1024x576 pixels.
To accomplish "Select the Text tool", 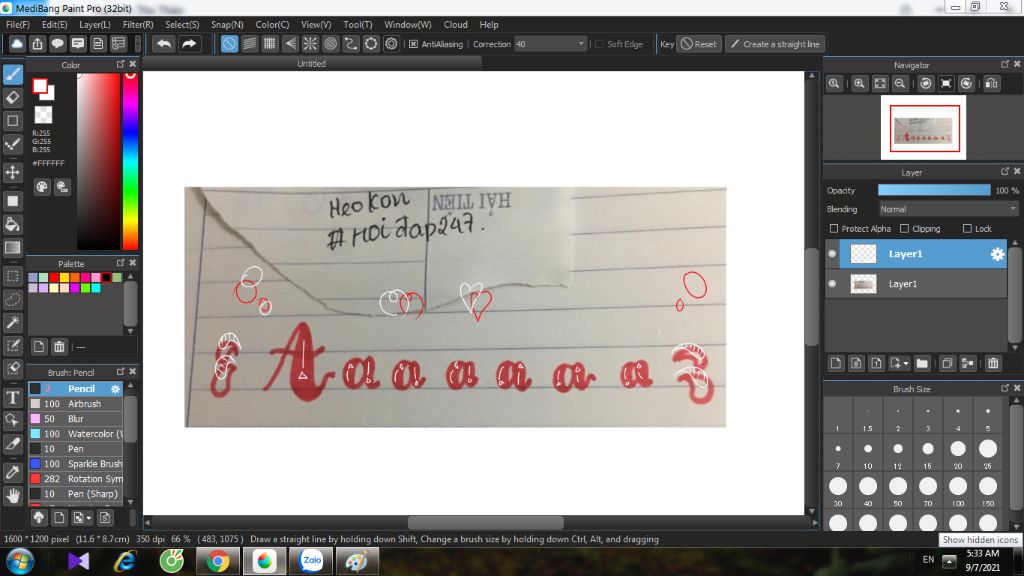I will 12,397.
